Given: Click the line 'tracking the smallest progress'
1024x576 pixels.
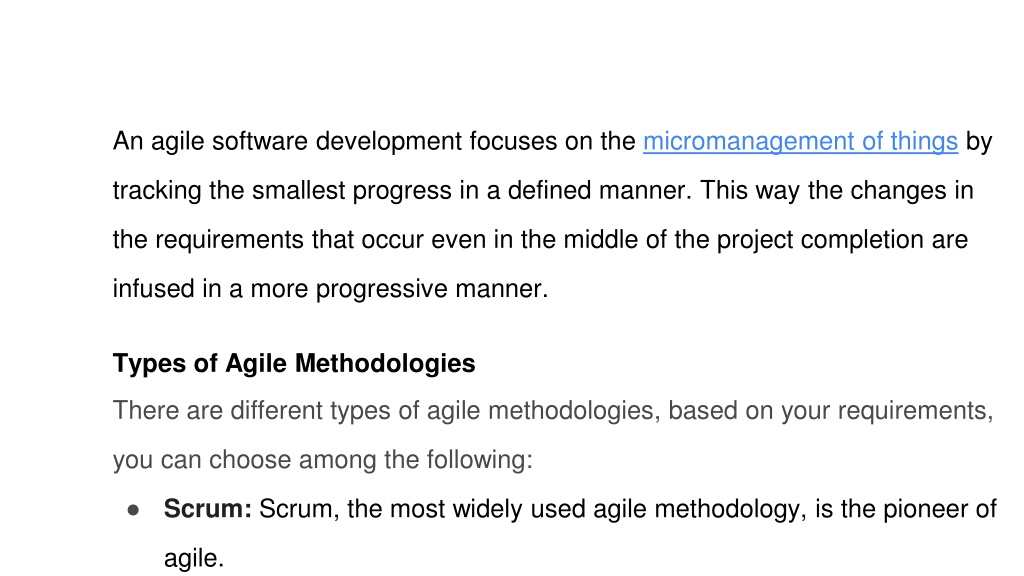Looking at the screenshot, I should pos(282,191).
